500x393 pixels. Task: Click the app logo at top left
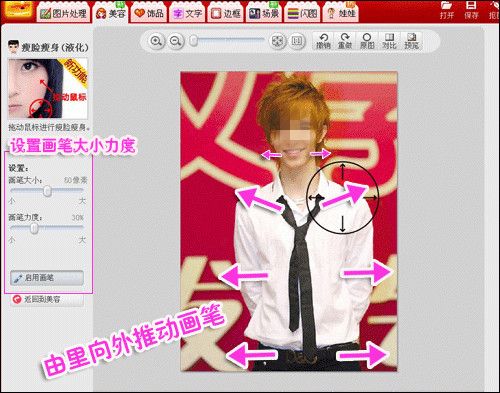[19, 10]
